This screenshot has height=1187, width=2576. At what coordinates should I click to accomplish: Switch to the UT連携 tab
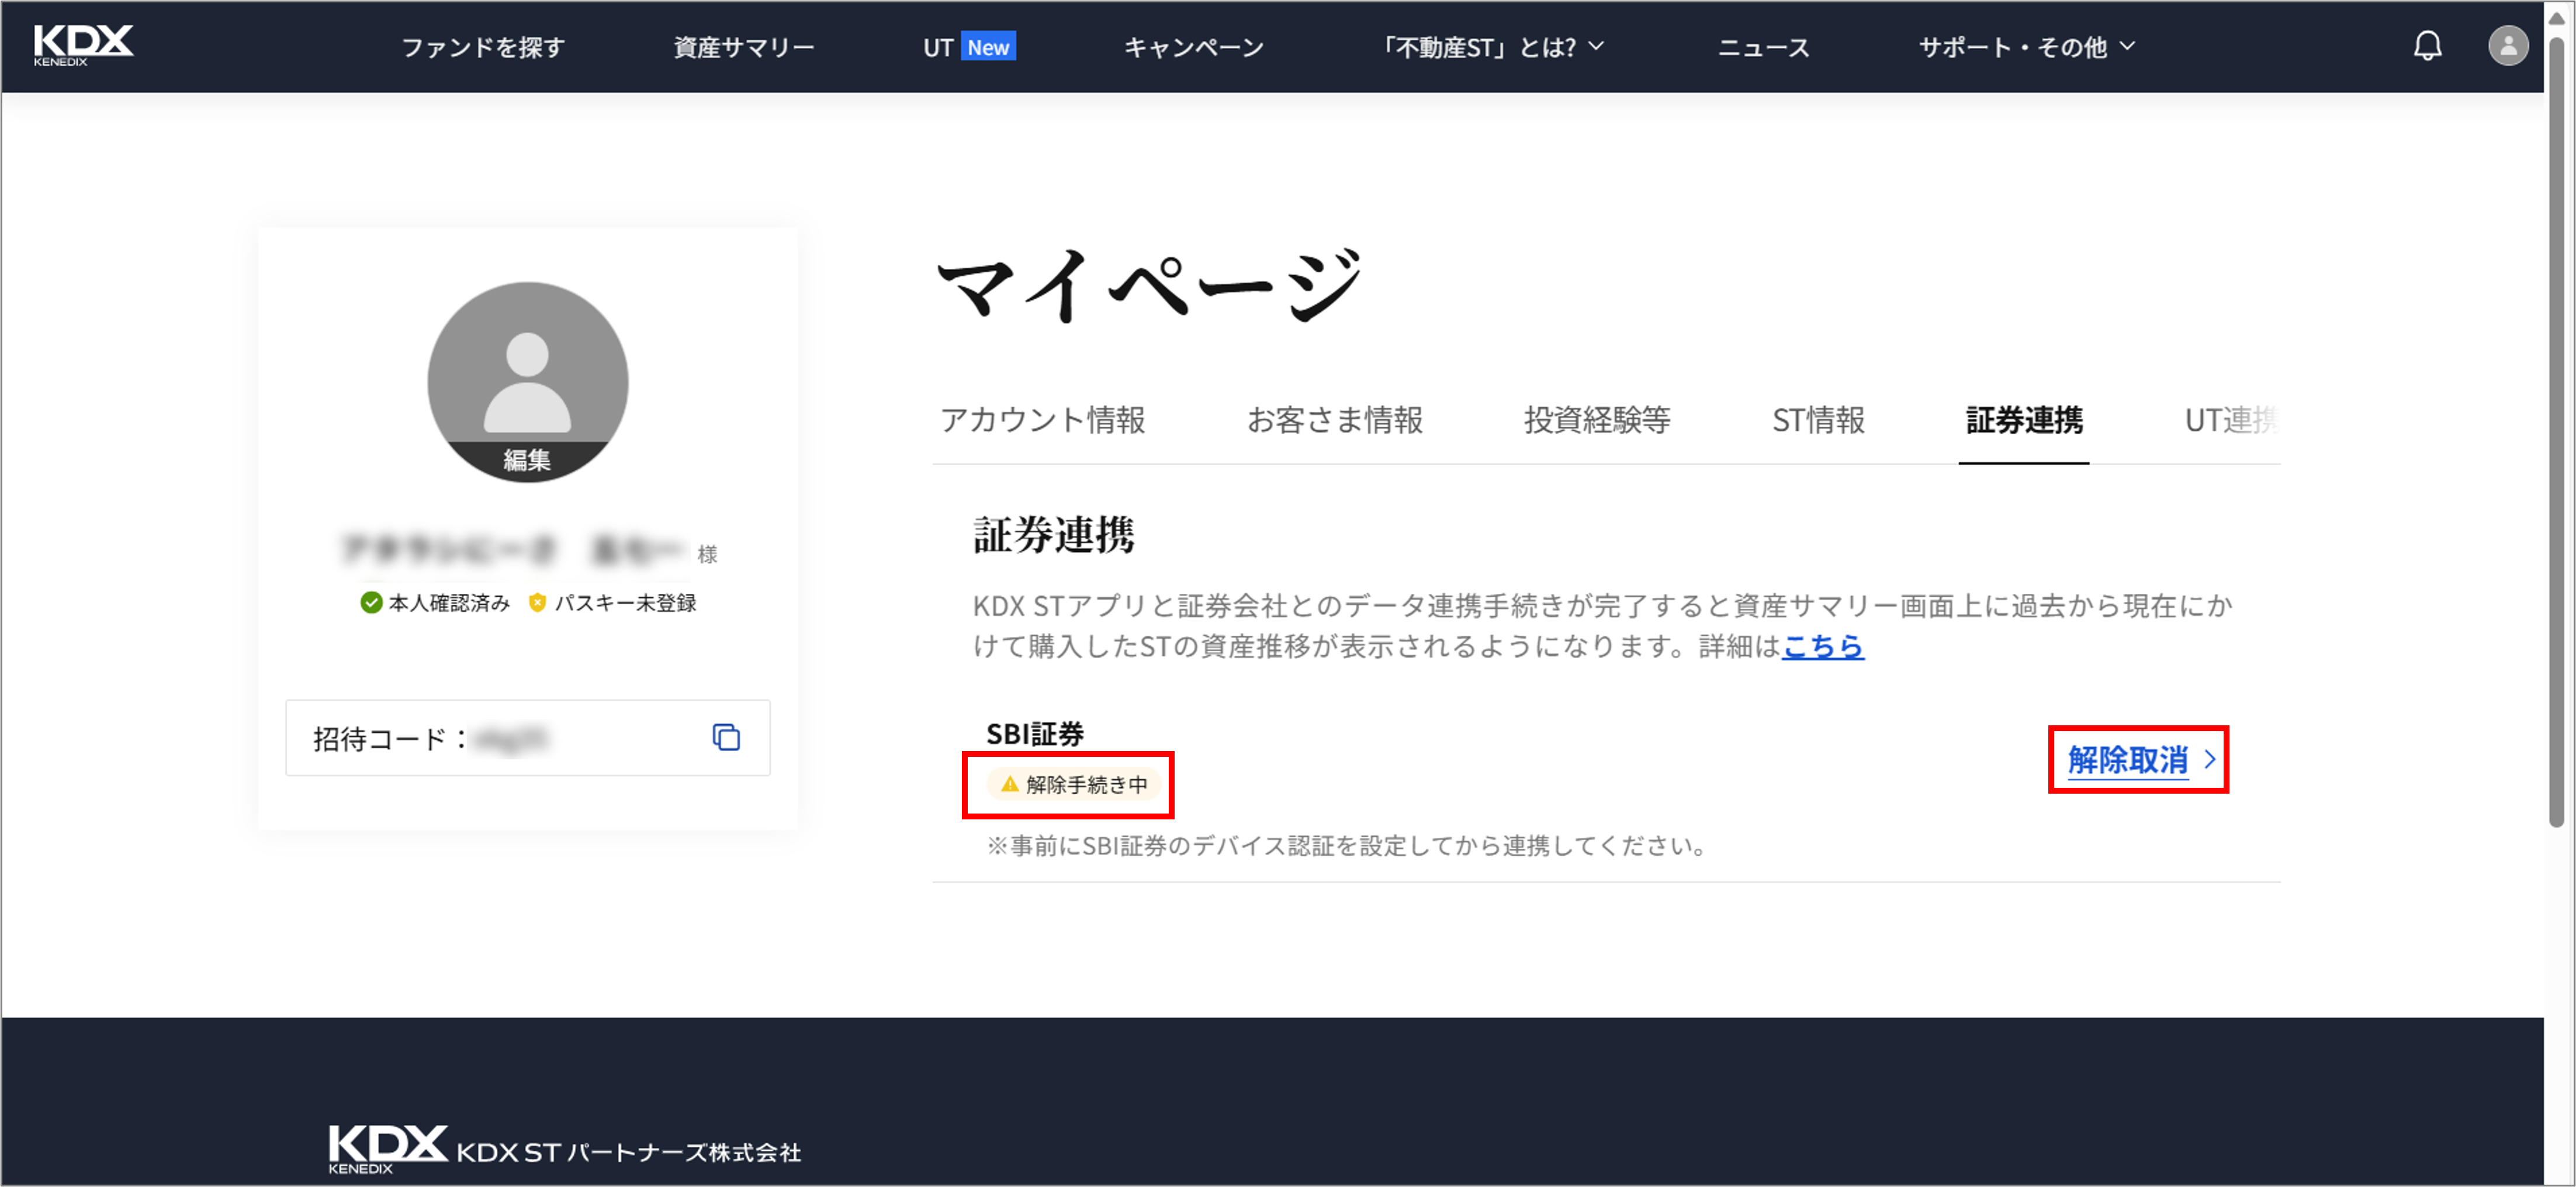(2231, 420)
